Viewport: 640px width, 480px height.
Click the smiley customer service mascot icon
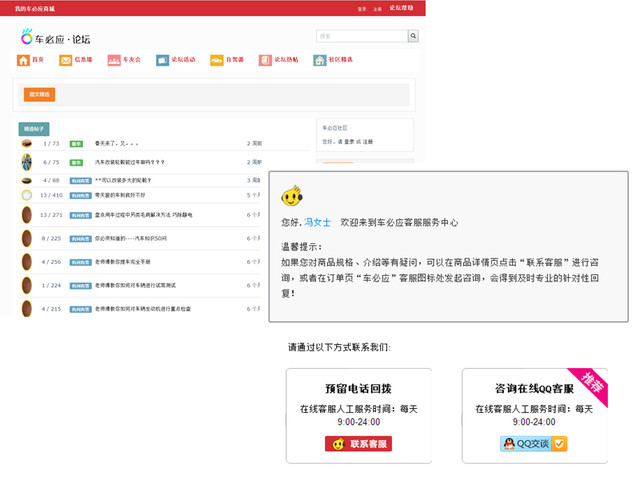291,196
